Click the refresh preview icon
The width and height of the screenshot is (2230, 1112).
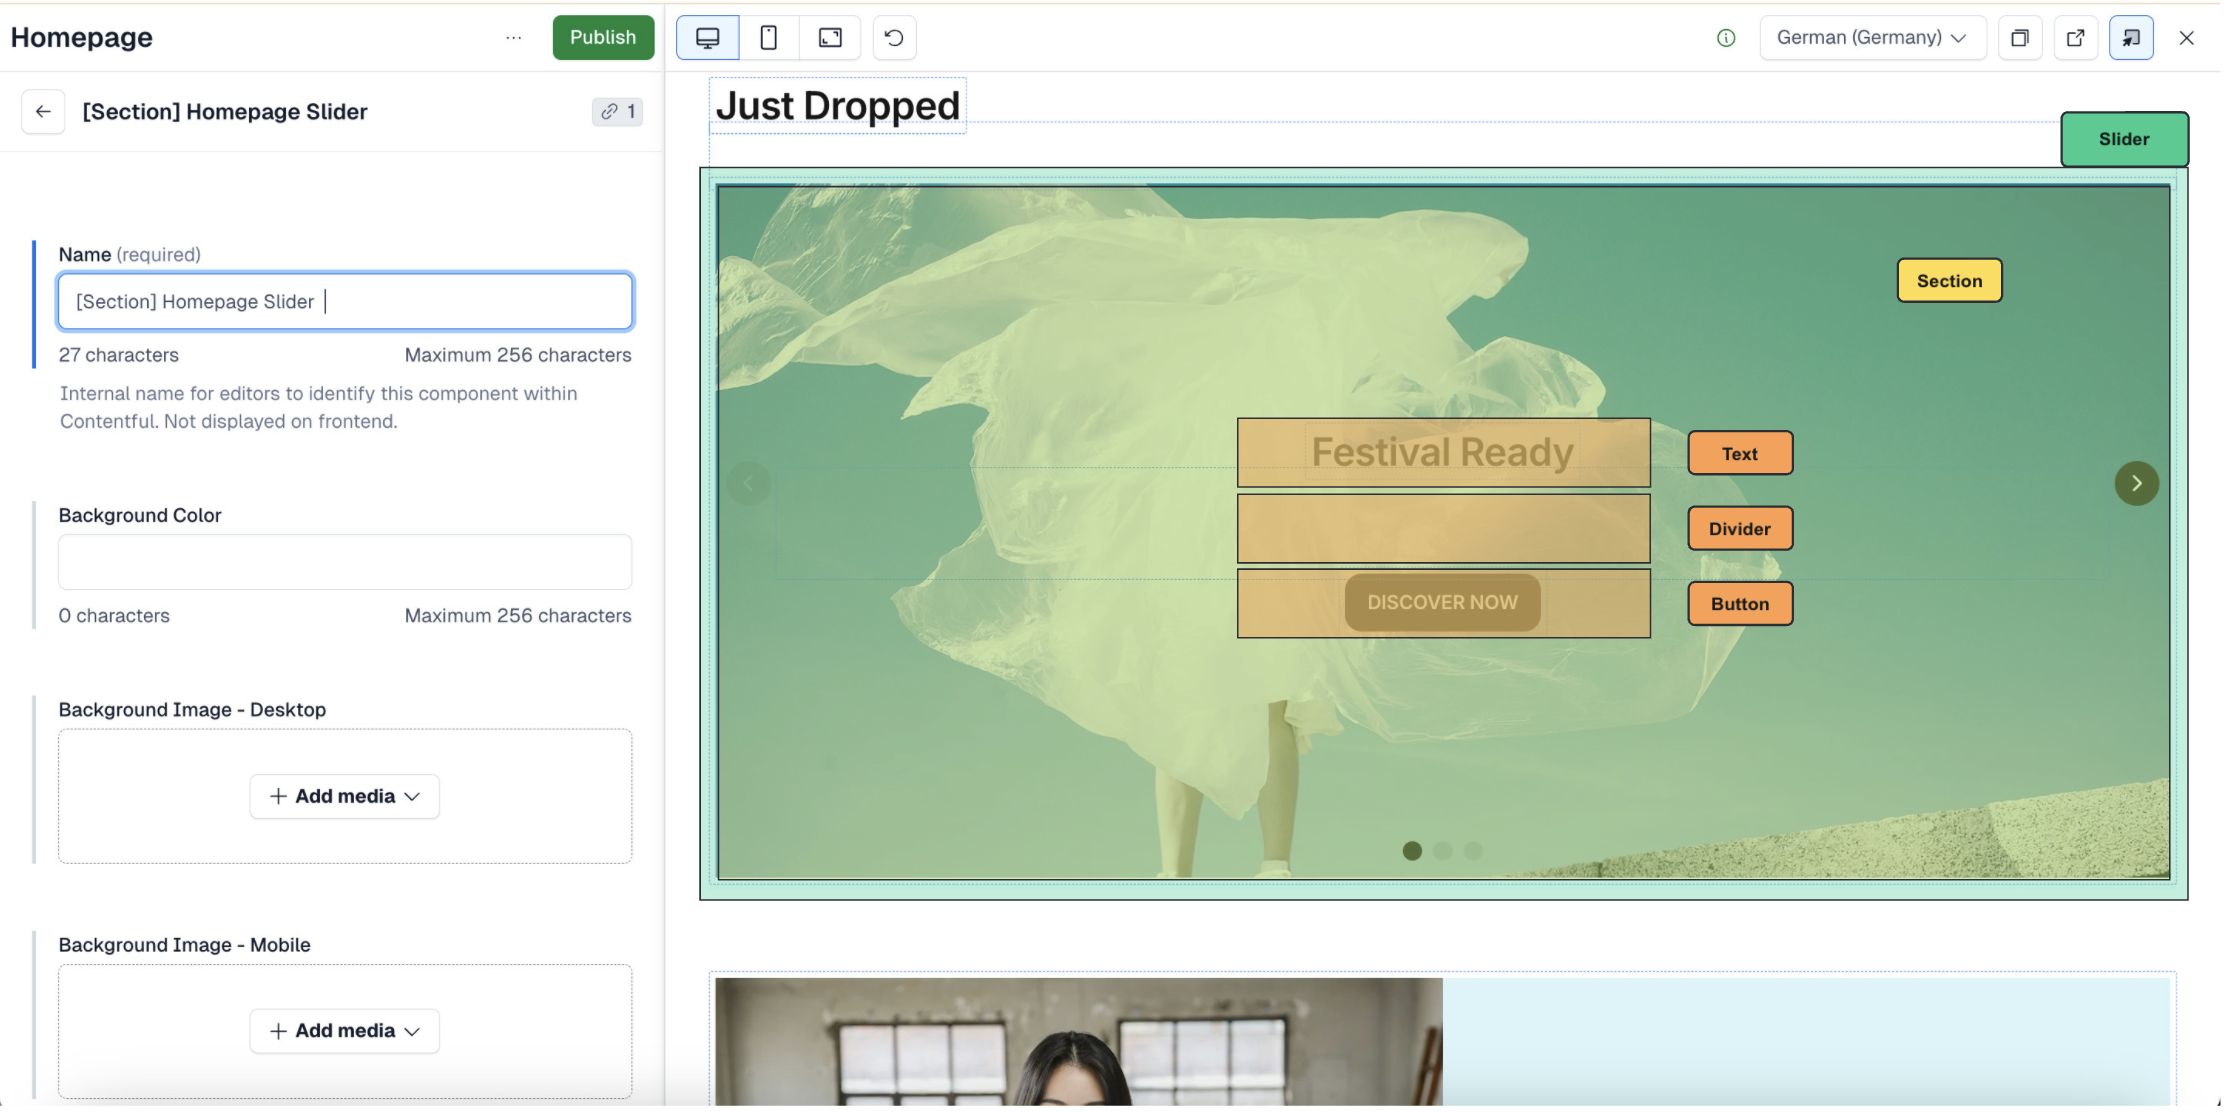[x=894, y=38]
